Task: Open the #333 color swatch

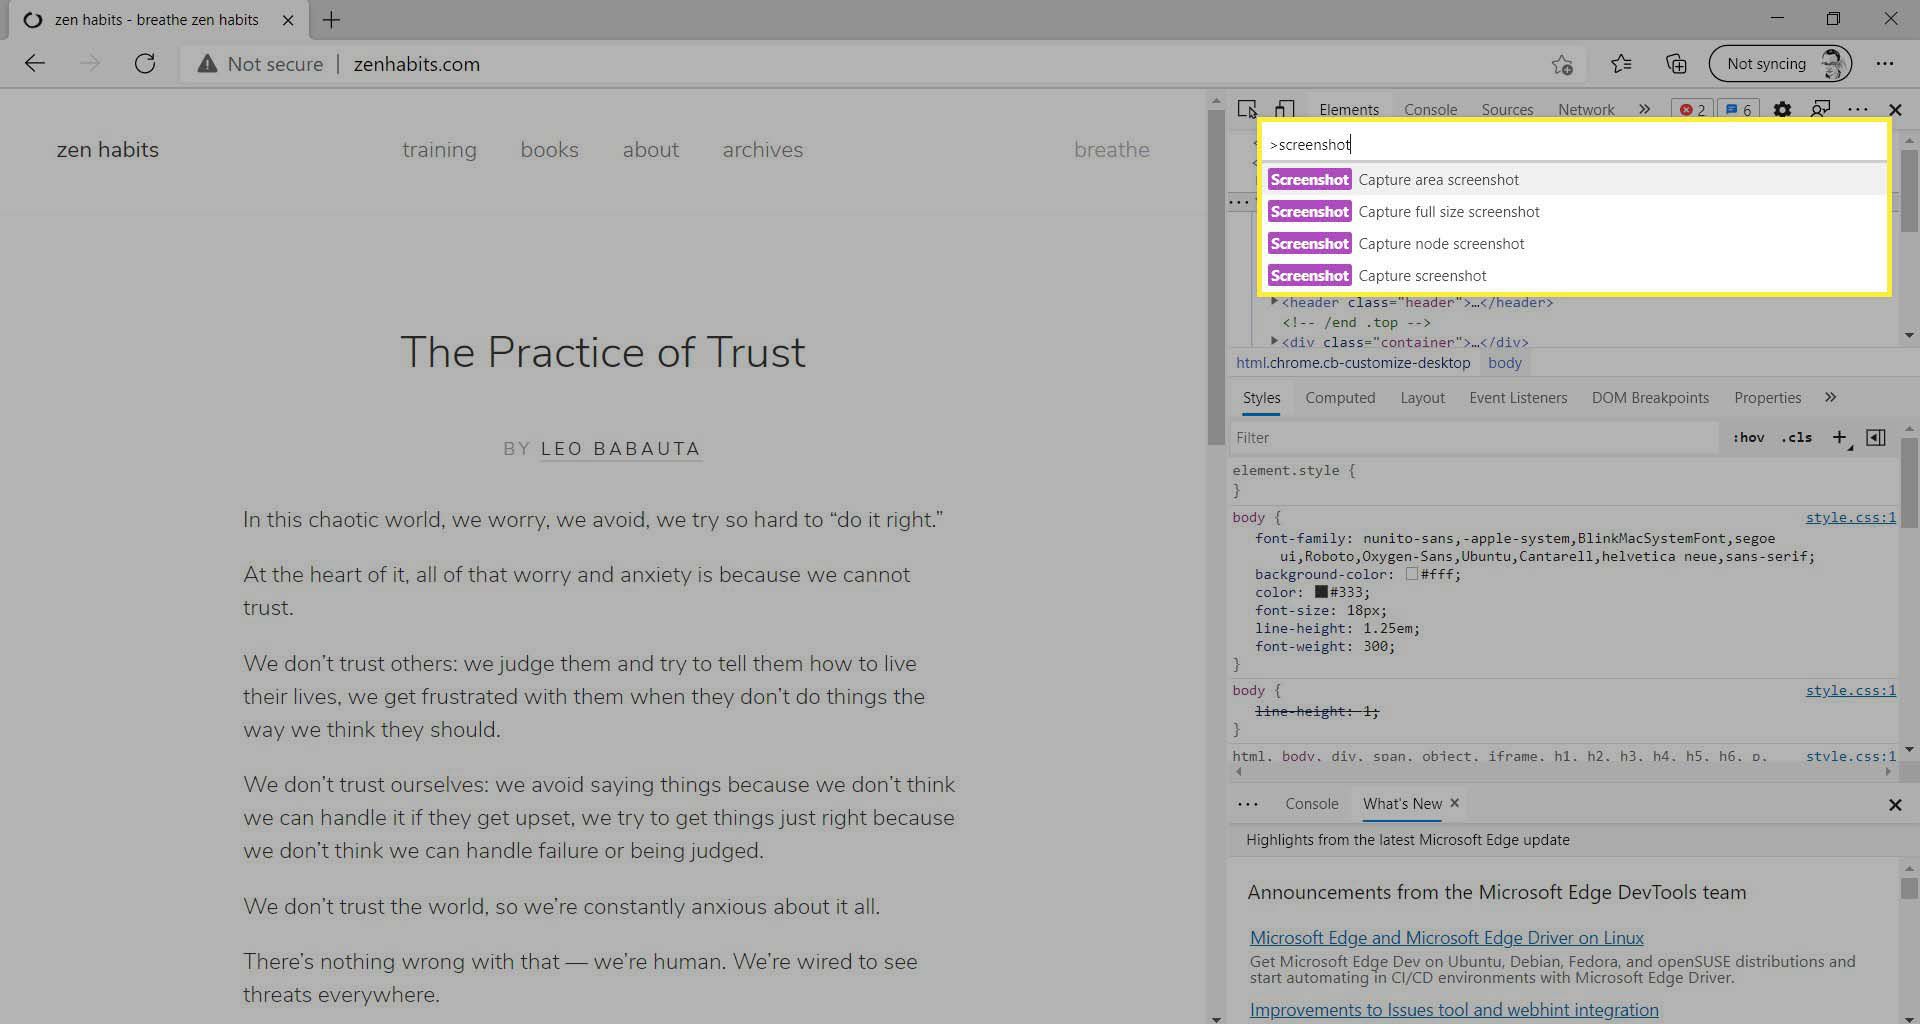Action: coord(1321,592)
